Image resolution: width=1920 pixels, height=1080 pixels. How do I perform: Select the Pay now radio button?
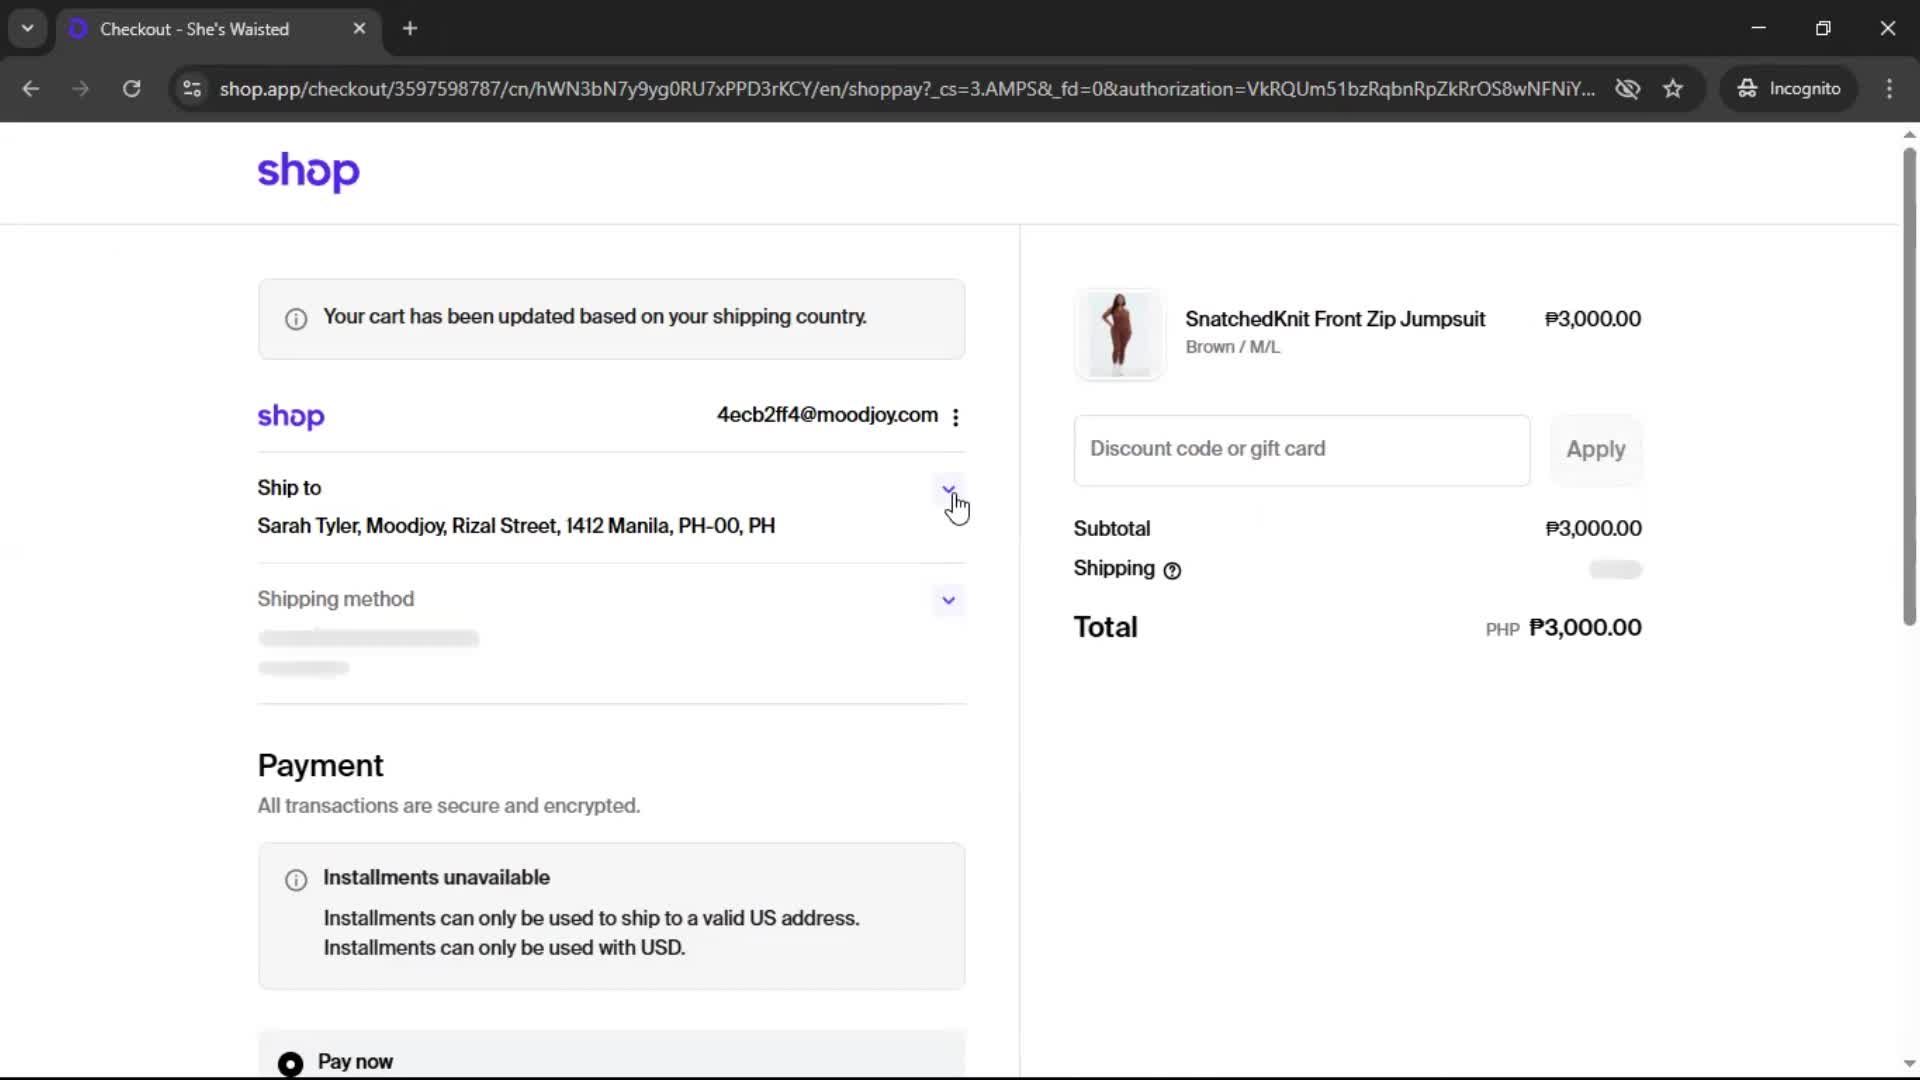tap(290, 1063)
